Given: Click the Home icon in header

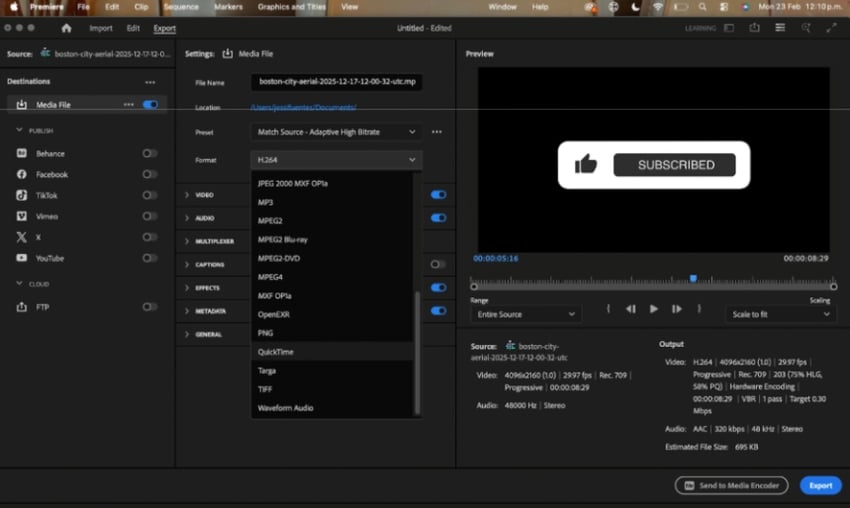Looking at the screenshot, I should click(x=66, y=28).
